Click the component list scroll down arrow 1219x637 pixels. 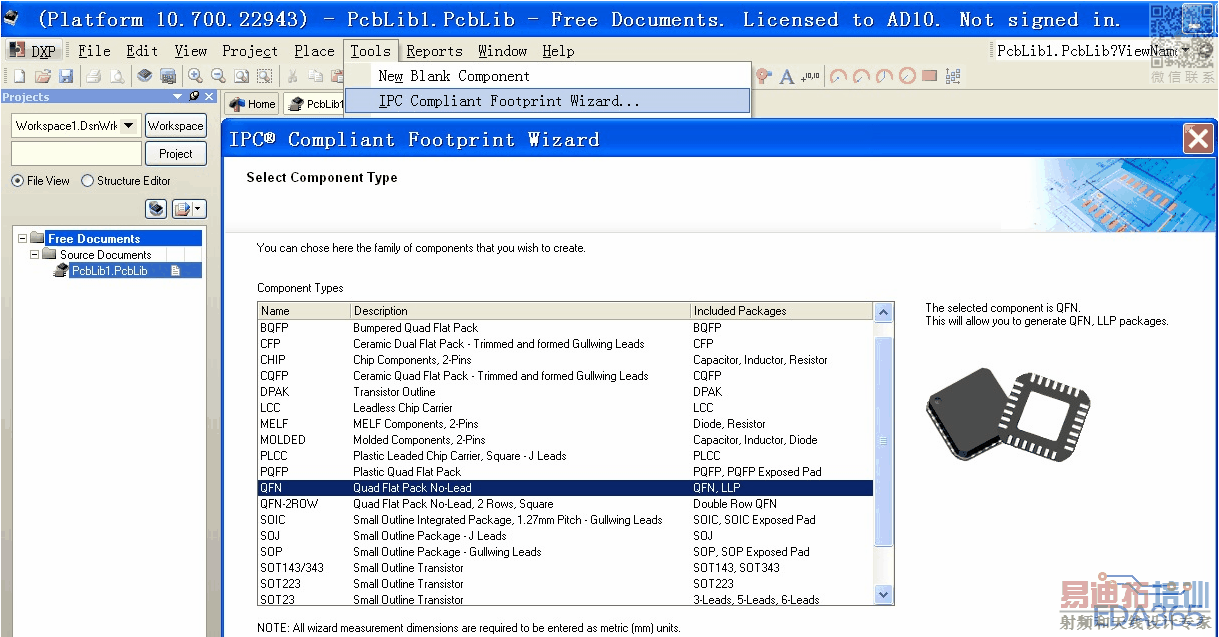883,595
